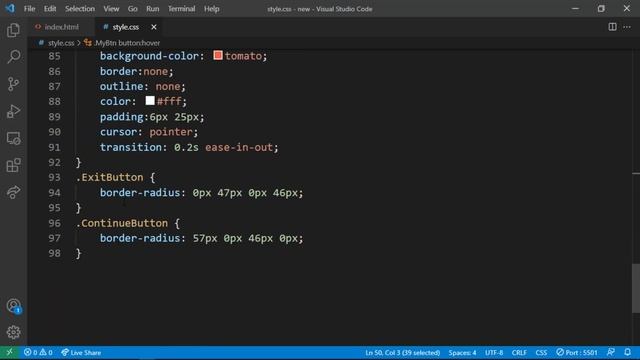Click line number 93 in the gutter
Screen dimensions: 640x360
point(54,178)
